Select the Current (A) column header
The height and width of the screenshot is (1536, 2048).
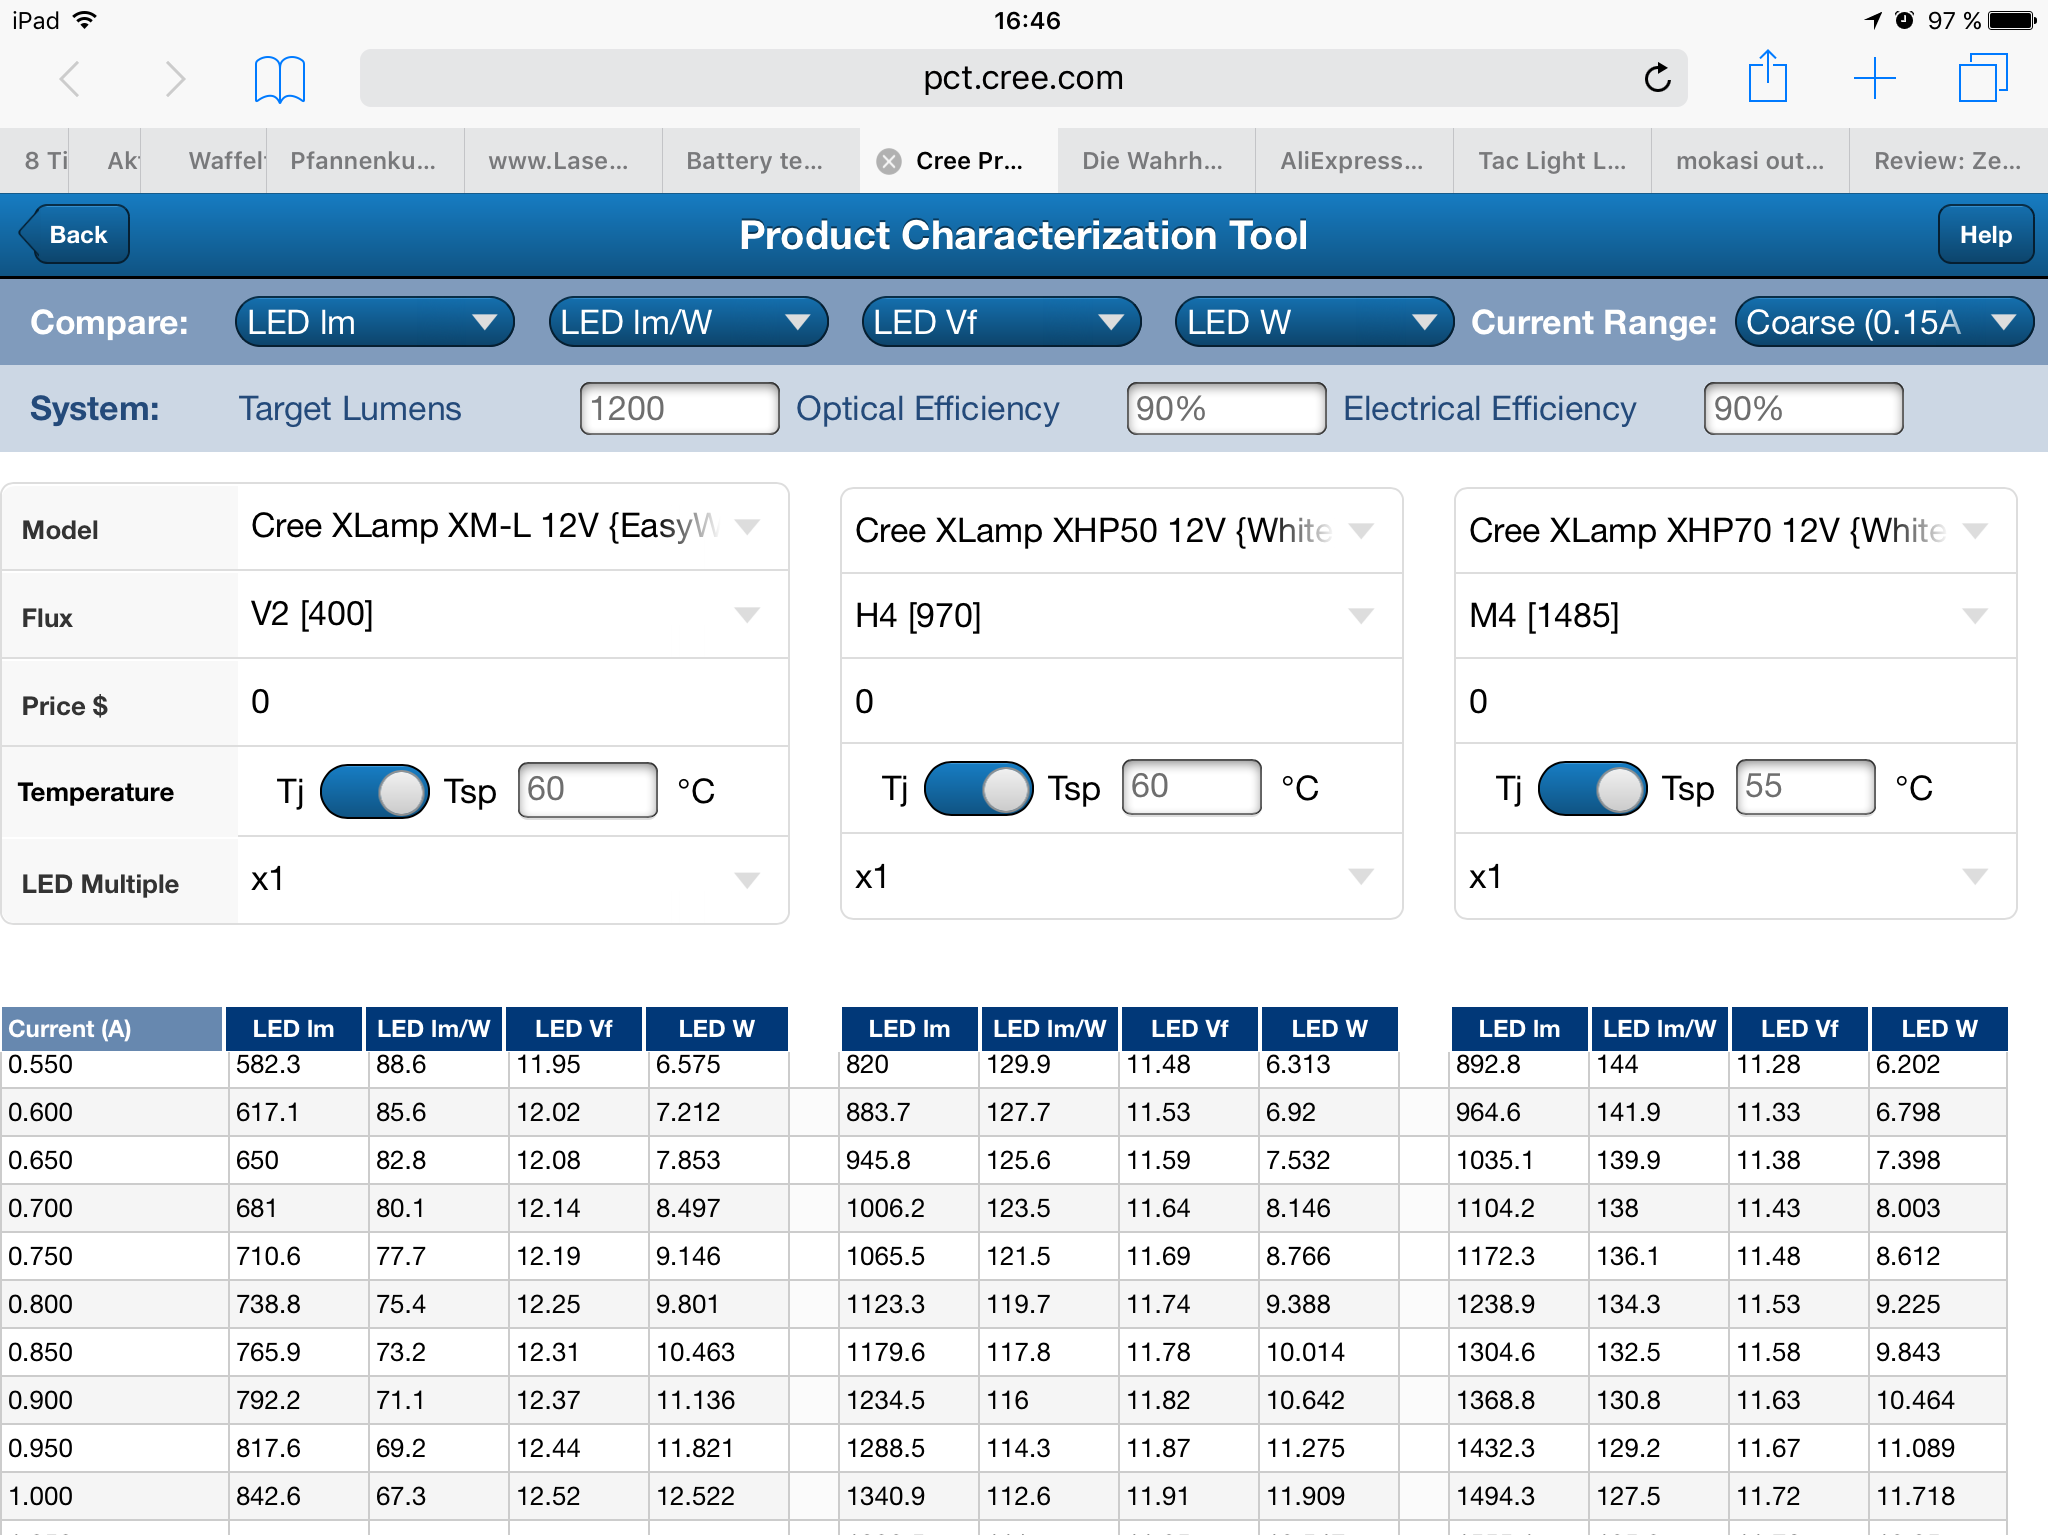tap(111, 1029)
